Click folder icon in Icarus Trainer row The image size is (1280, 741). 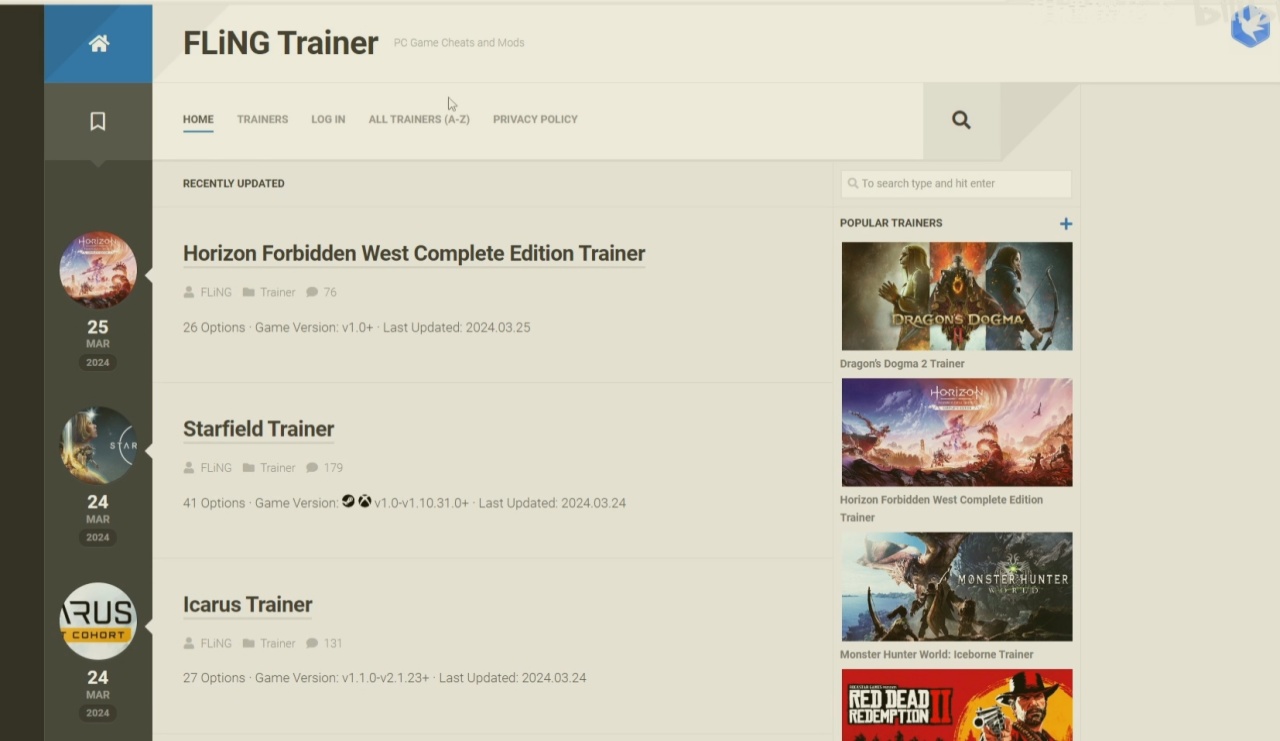click(x=248, y=643)
